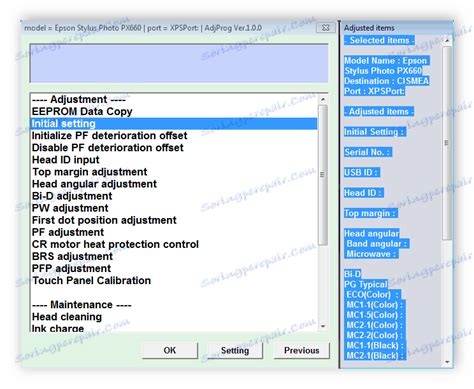
Task: Click the Band angular : line
Action: point(377,244)
